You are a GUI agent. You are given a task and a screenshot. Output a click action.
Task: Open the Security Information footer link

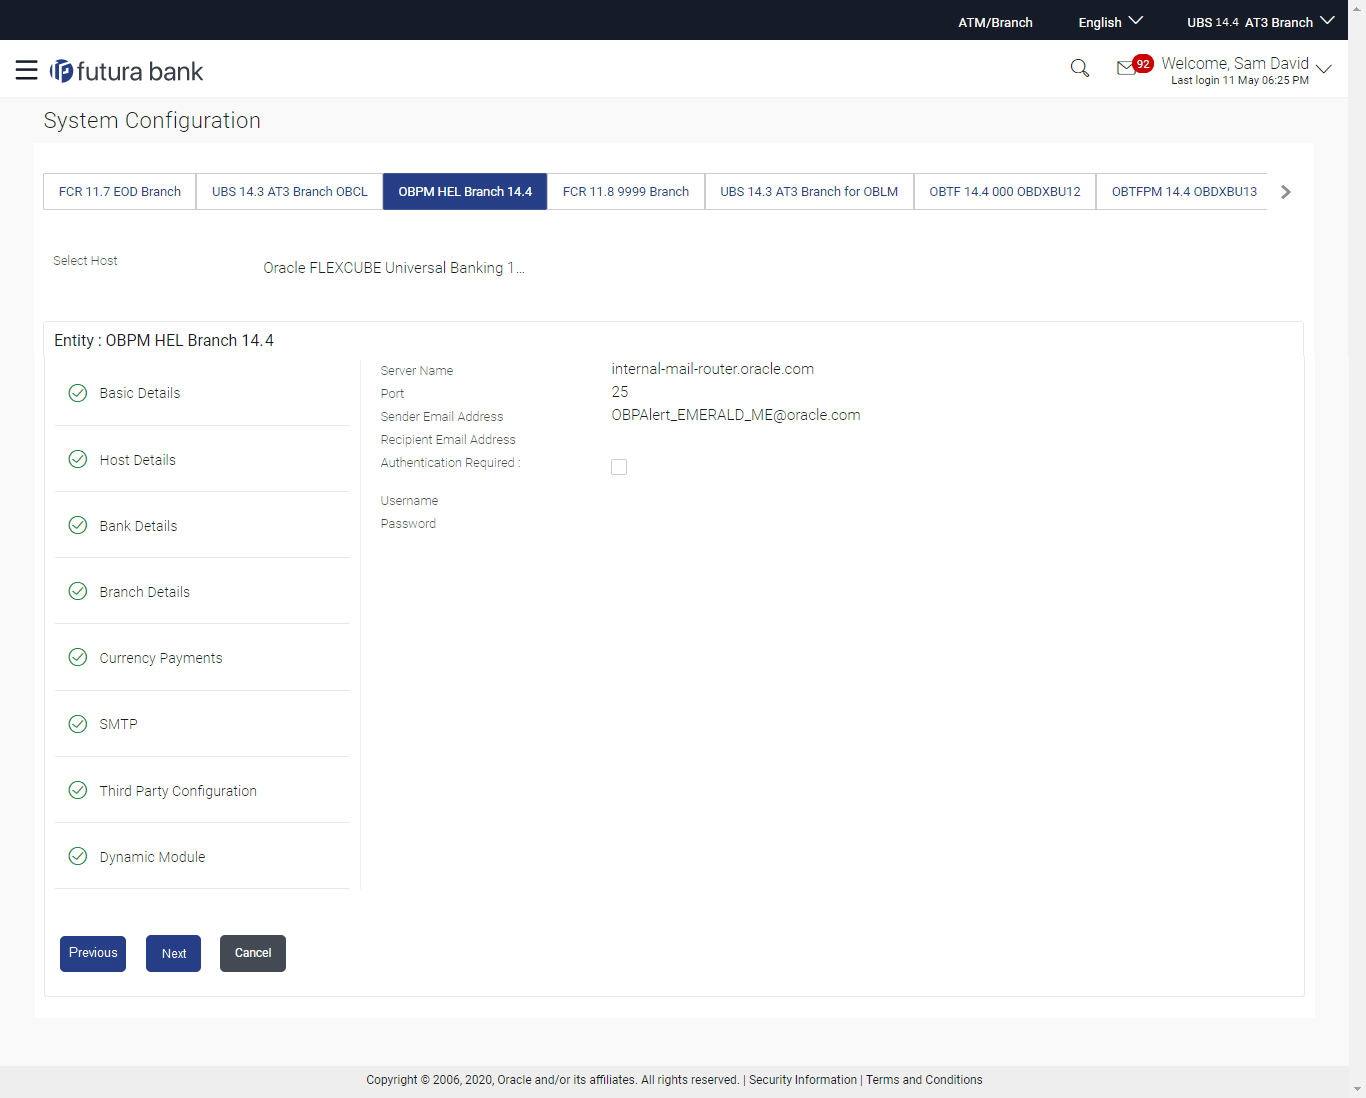(x=803, y=1080)
